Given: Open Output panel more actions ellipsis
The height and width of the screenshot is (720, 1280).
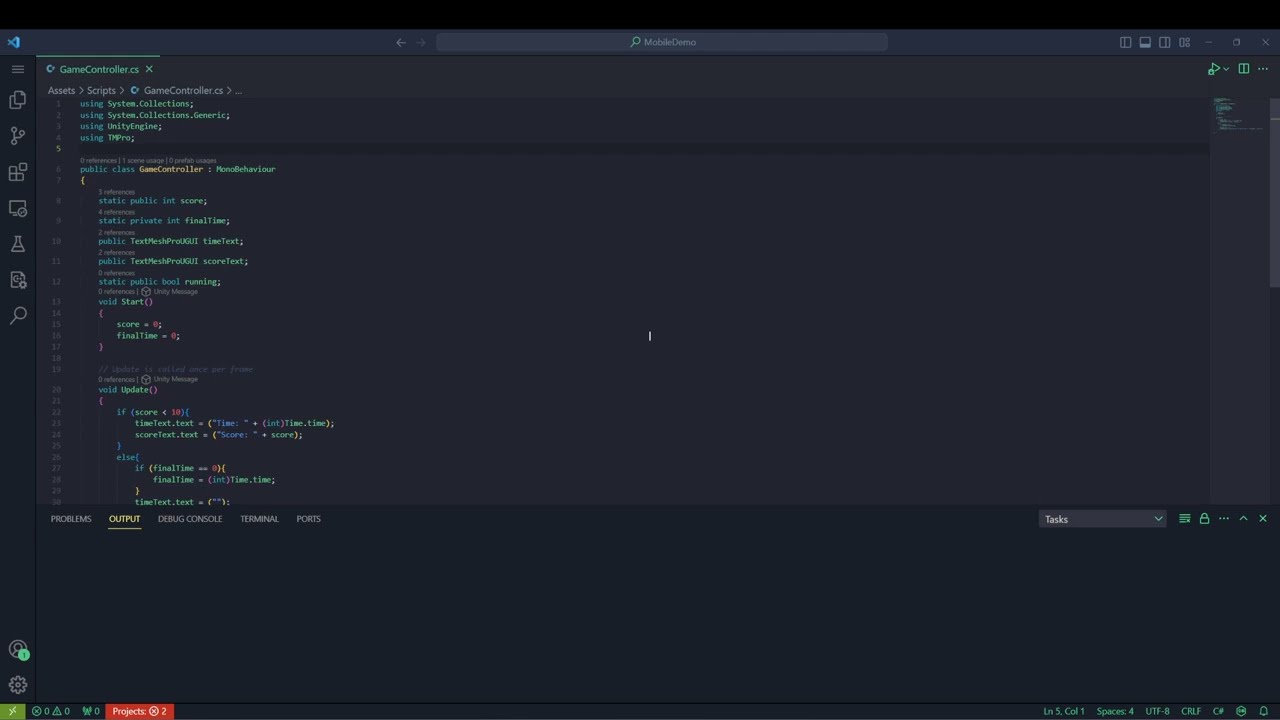Looking at the screenshot, I should click(x=1224, y=519).
